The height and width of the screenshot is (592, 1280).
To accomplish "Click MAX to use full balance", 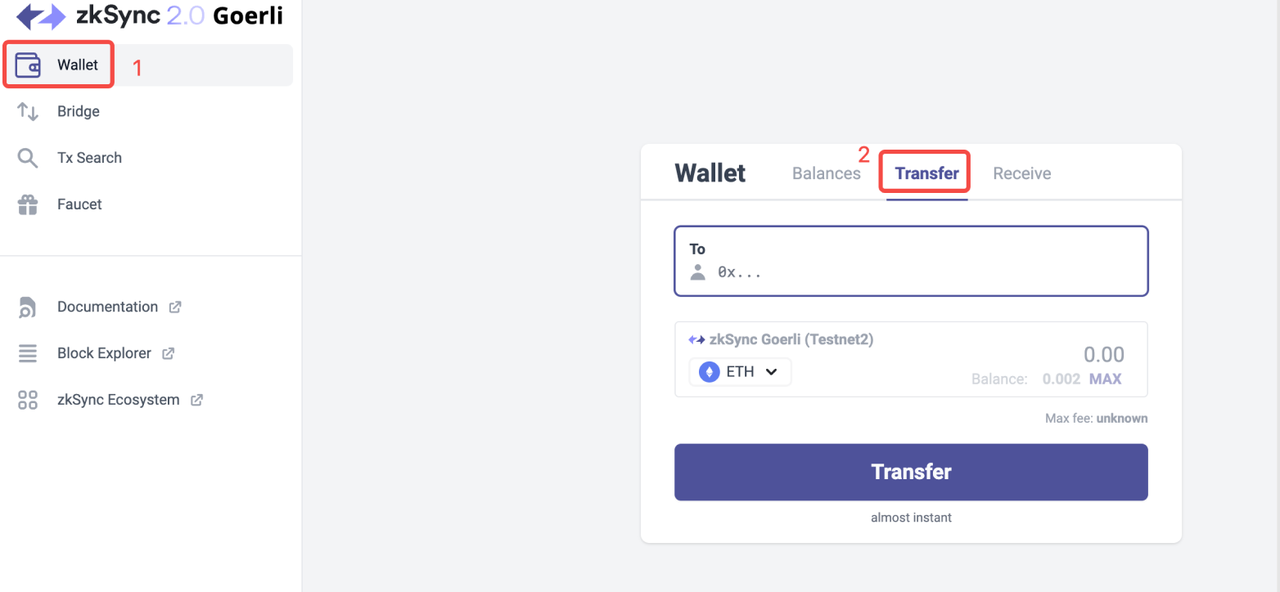I will (x=1105, y=379).
